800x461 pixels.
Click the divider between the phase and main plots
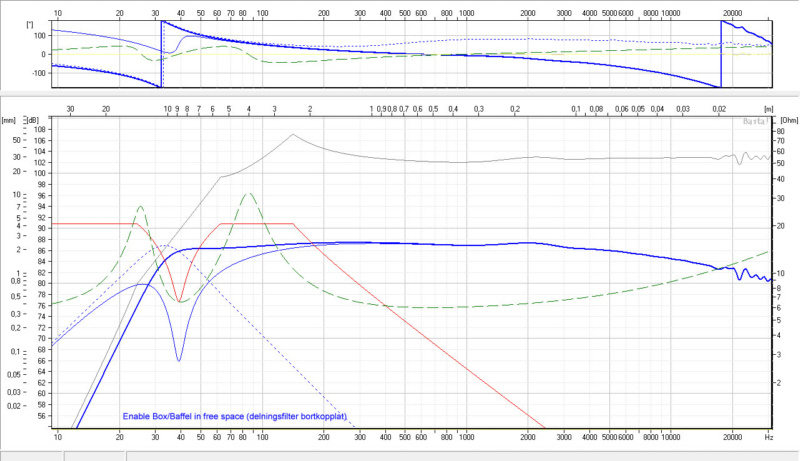[x=400, y=95]
